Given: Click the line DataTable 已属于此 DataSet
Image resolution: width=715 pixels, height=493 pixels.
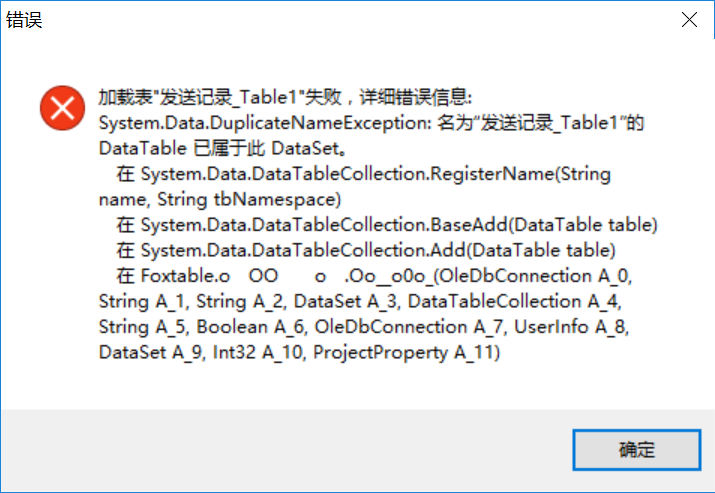Looking at the screenshot, I should [x=223, y=149].
